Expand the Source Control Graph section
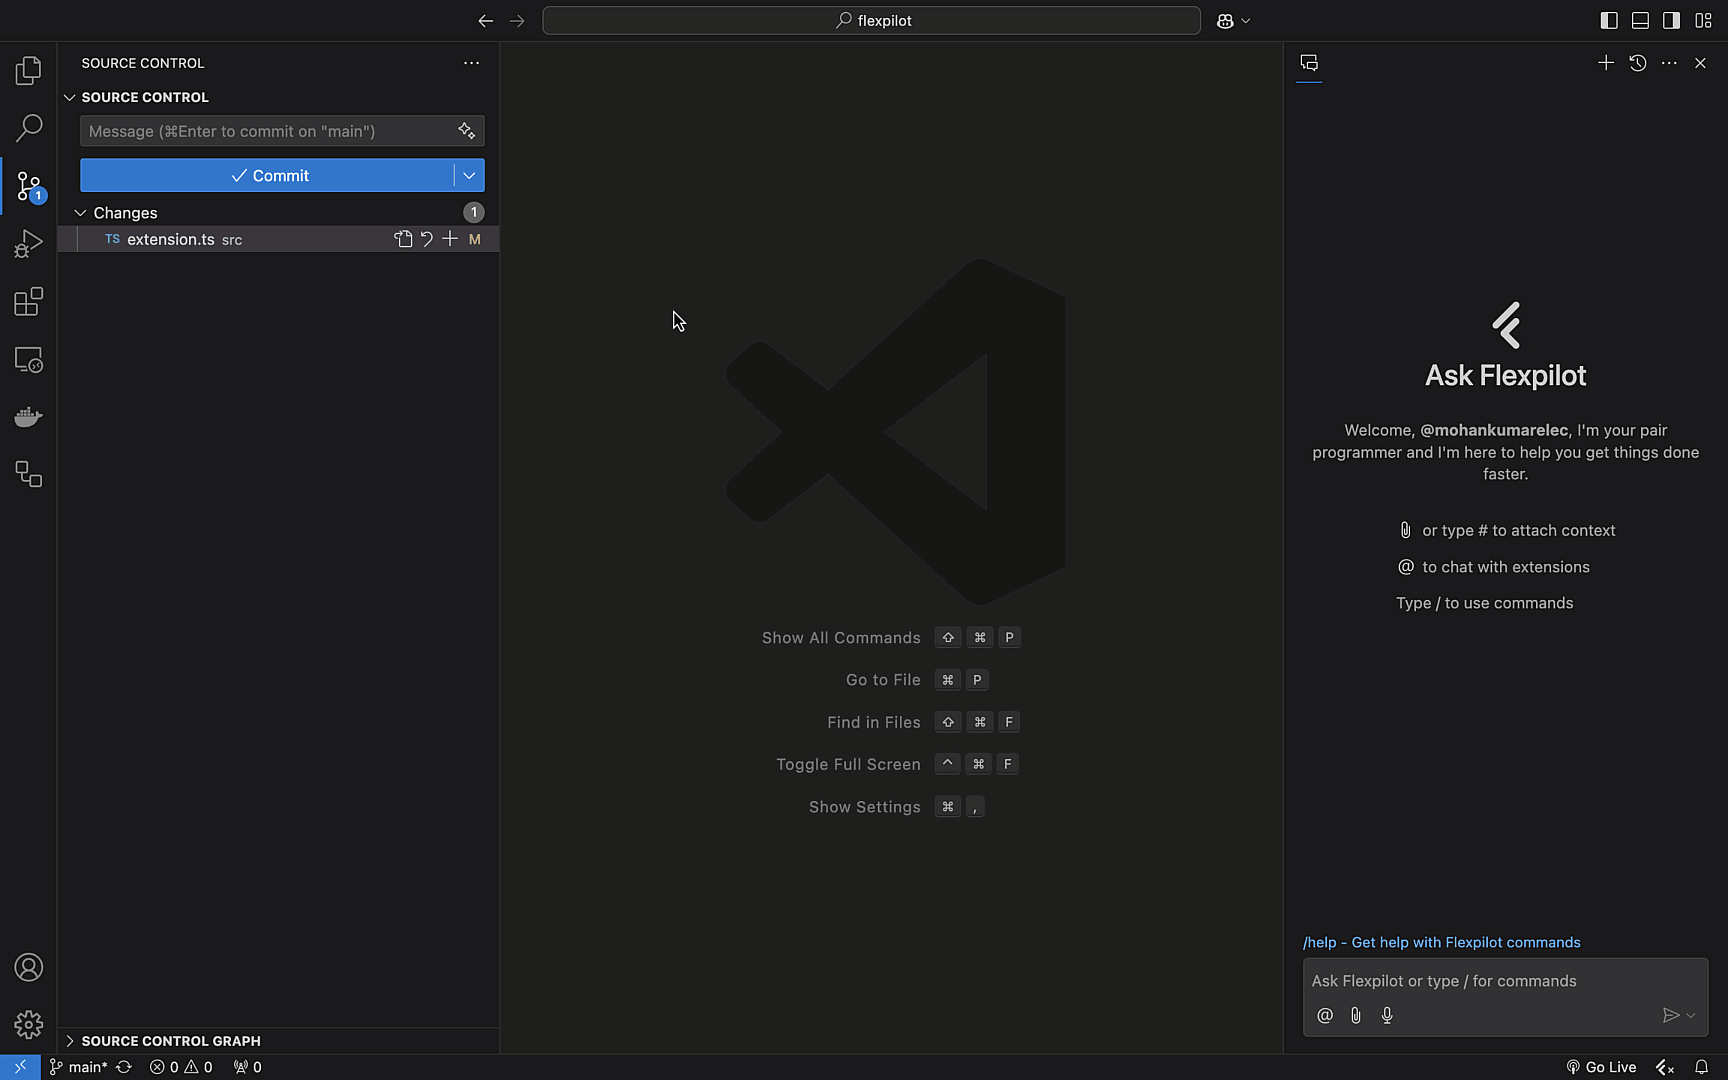This screenshot has width=1728, height=1080. 170,1041
